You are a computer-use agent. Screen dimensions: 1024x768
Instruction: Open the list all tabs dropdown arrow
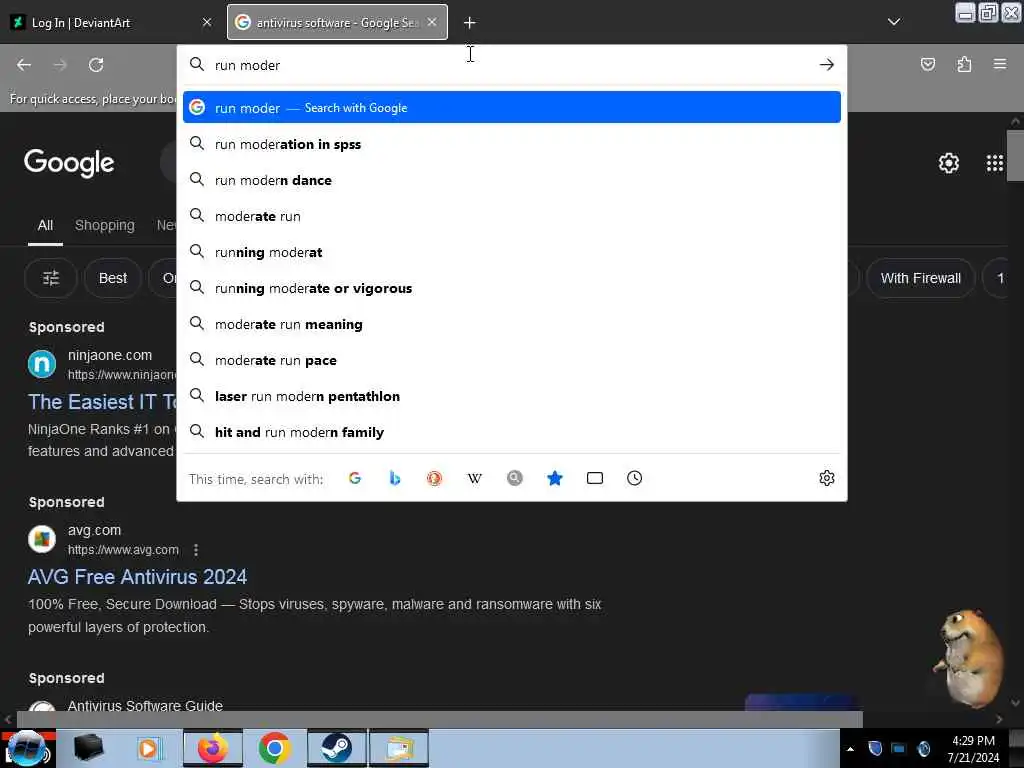[894, 22]
